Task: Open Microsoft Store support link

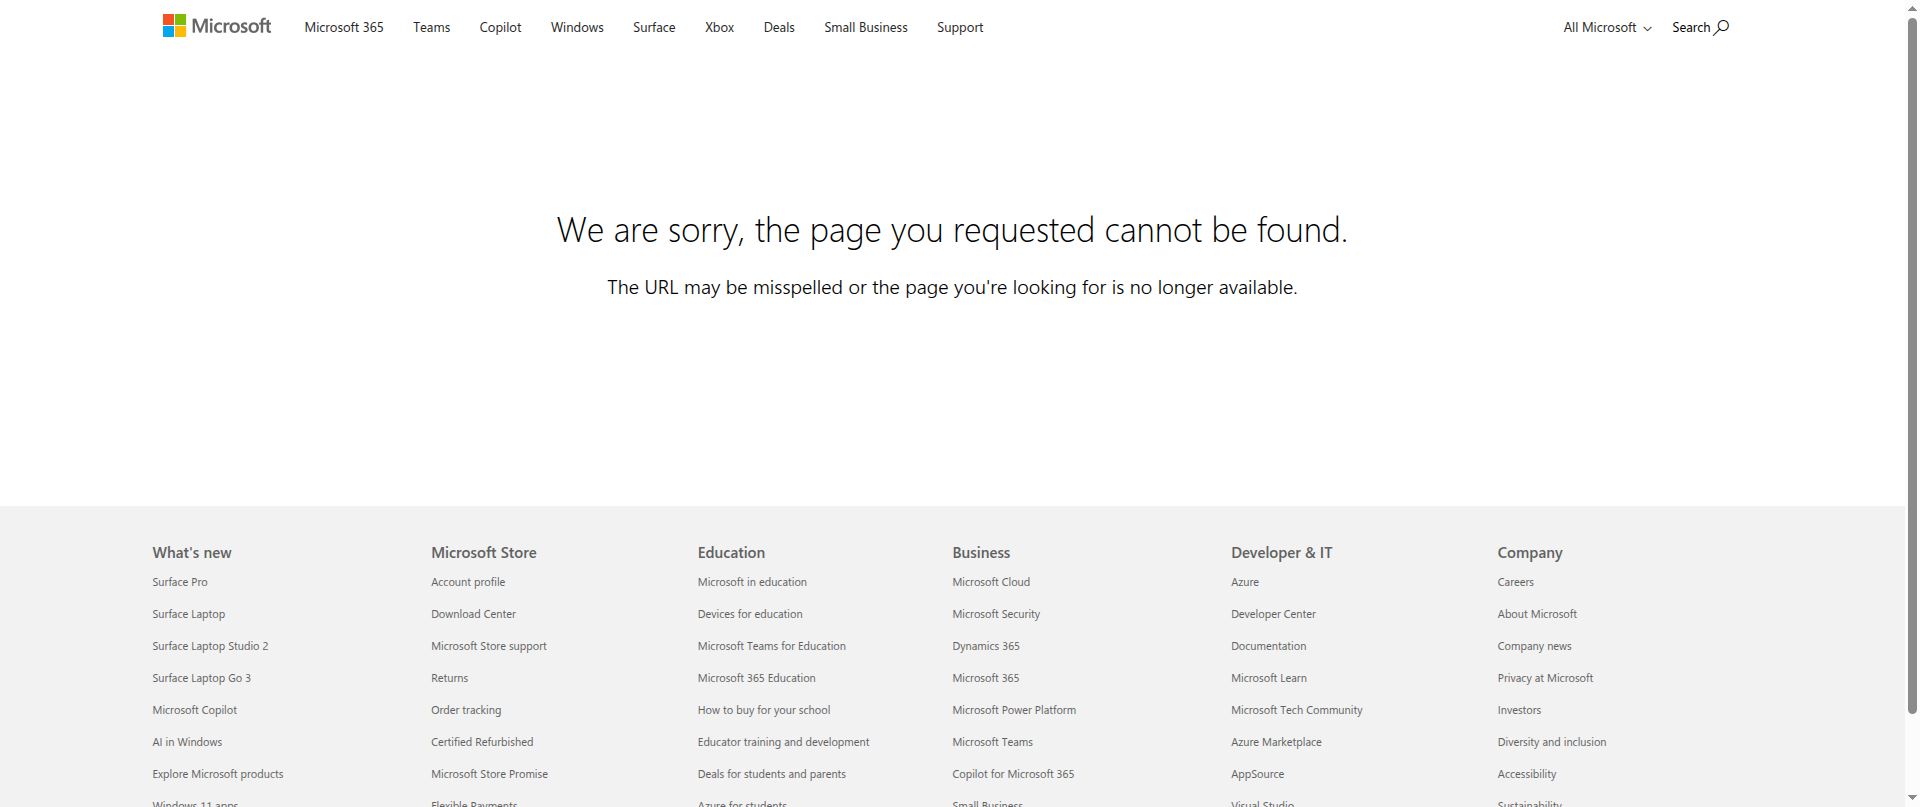Action: 489,646
